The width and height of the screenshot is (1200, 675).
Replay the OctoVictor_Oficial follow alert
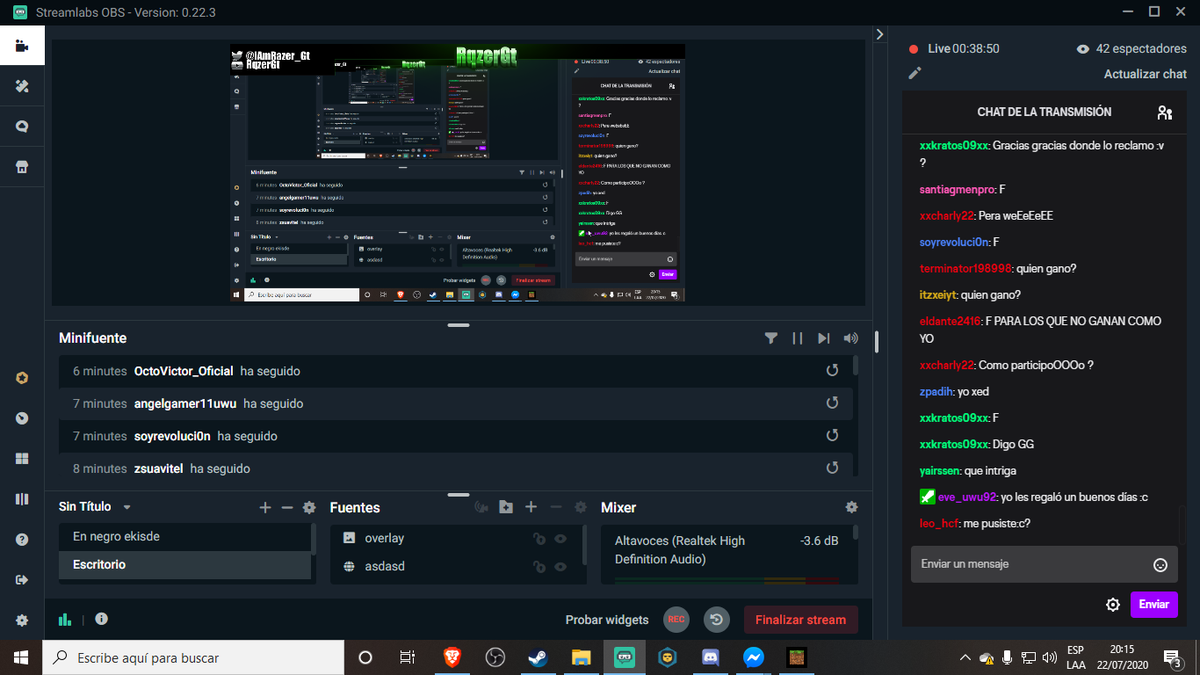click(x=832, y=371)
